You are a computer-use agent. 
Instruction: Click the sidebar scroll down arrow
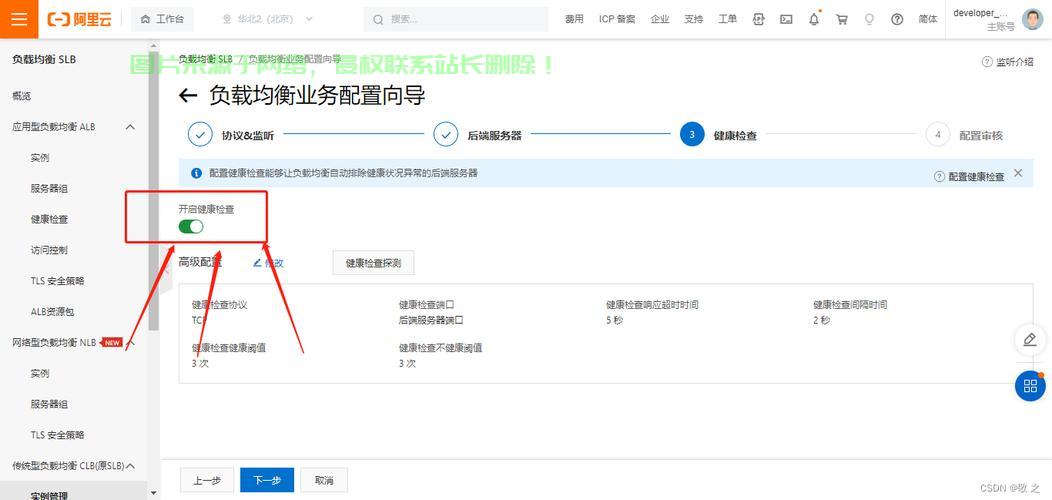154,494
